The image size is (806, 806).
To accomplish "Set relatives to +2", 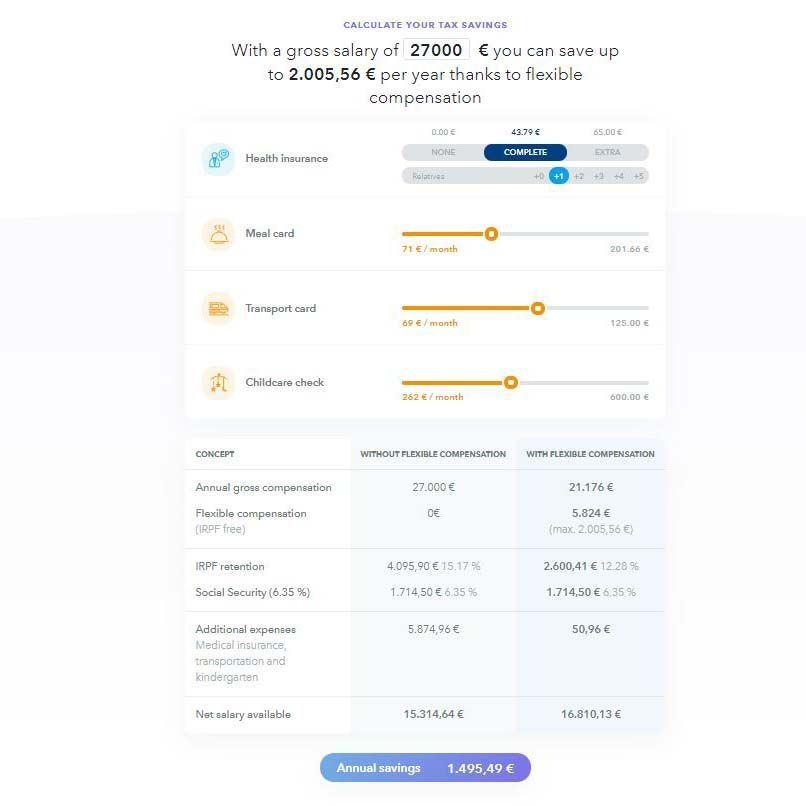I will tap(579, 176).
